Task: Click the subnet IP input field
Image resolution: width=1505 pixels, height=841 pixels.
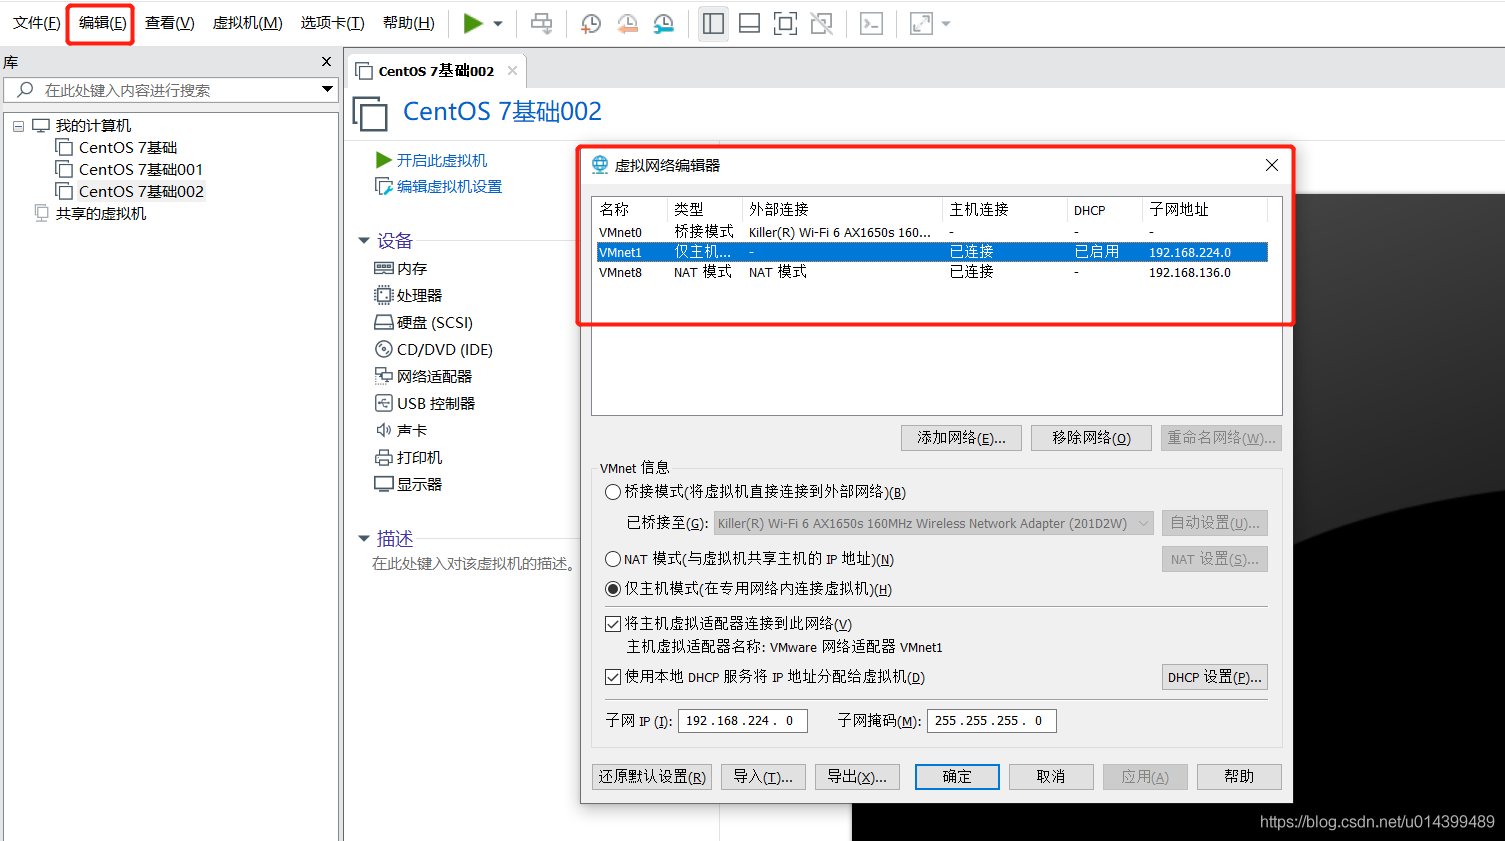Action: [x=742, y=720]
